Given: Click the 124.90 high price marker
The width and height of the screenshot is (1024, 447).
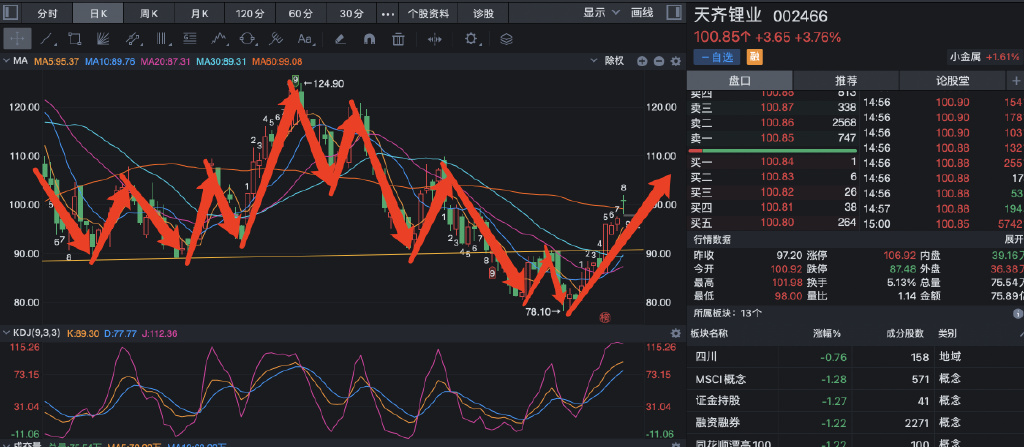Looking at the screenshot, I should click(x=324, y=84).
